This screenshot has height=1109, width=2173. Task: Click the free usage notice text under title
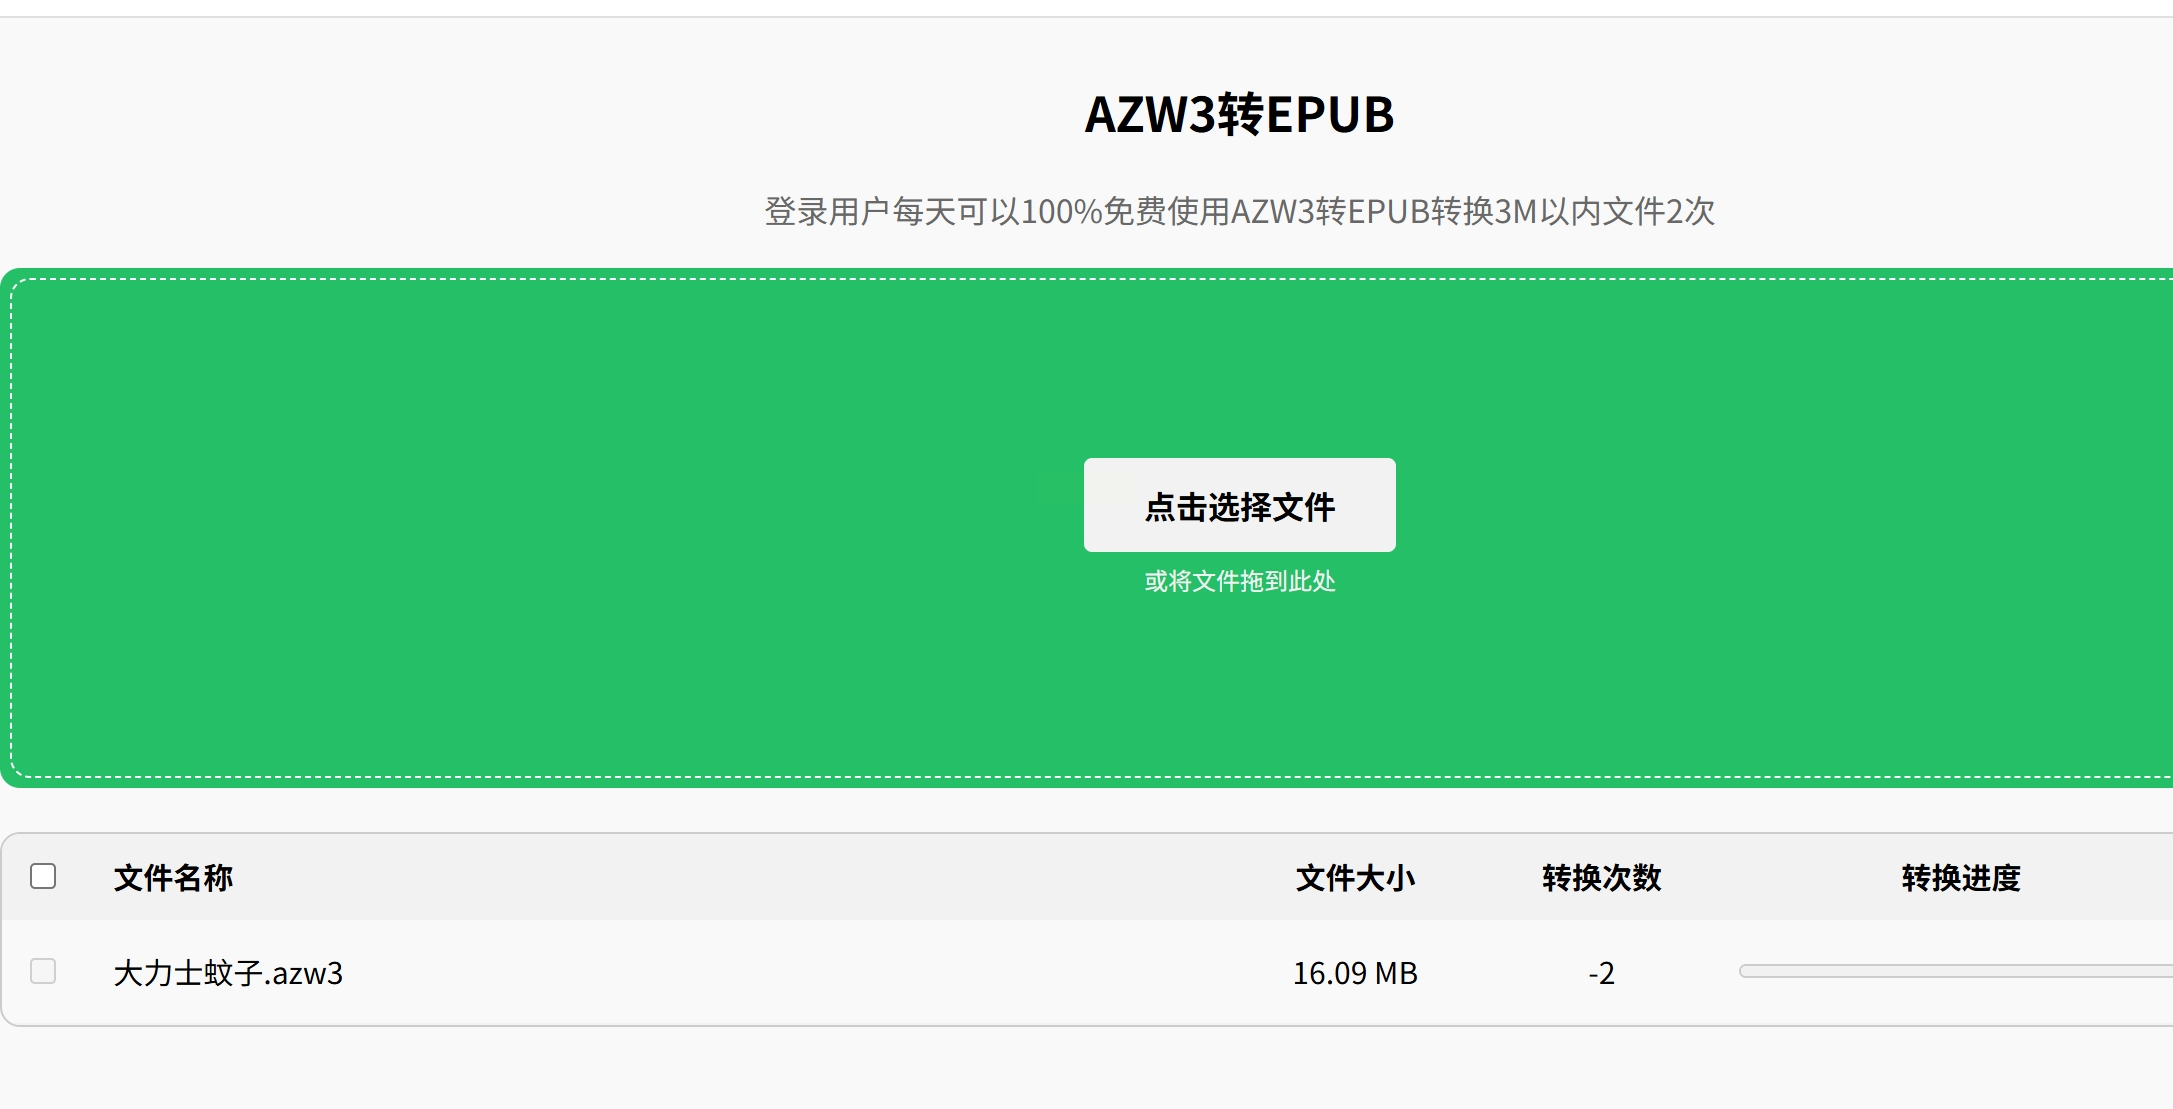1239,211
